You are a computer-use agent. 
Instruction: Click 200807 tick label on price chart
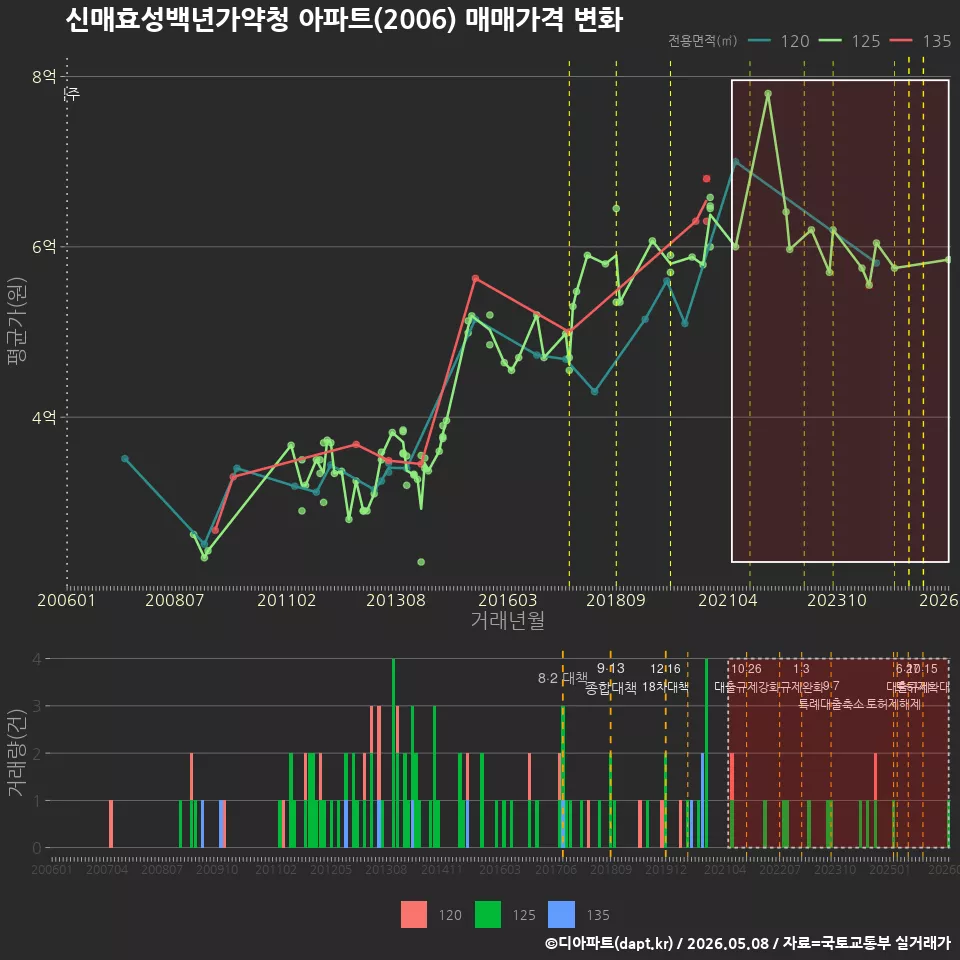174,600
